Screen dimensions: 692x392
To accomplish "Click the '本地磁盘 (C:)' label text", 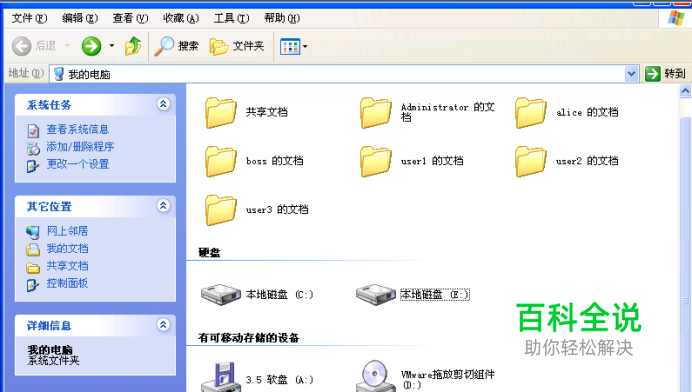I will point(279,294).
